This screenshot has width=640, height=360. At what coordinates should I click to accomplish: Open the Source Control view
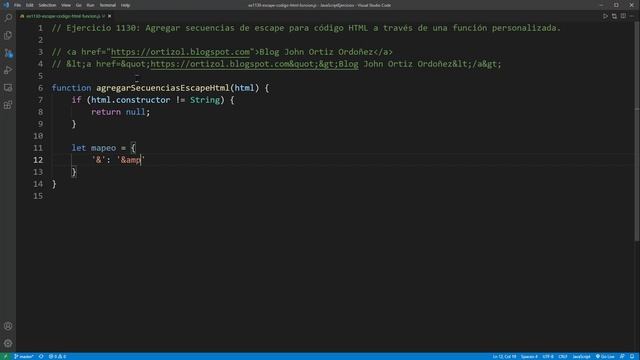(x=8, y=53)
